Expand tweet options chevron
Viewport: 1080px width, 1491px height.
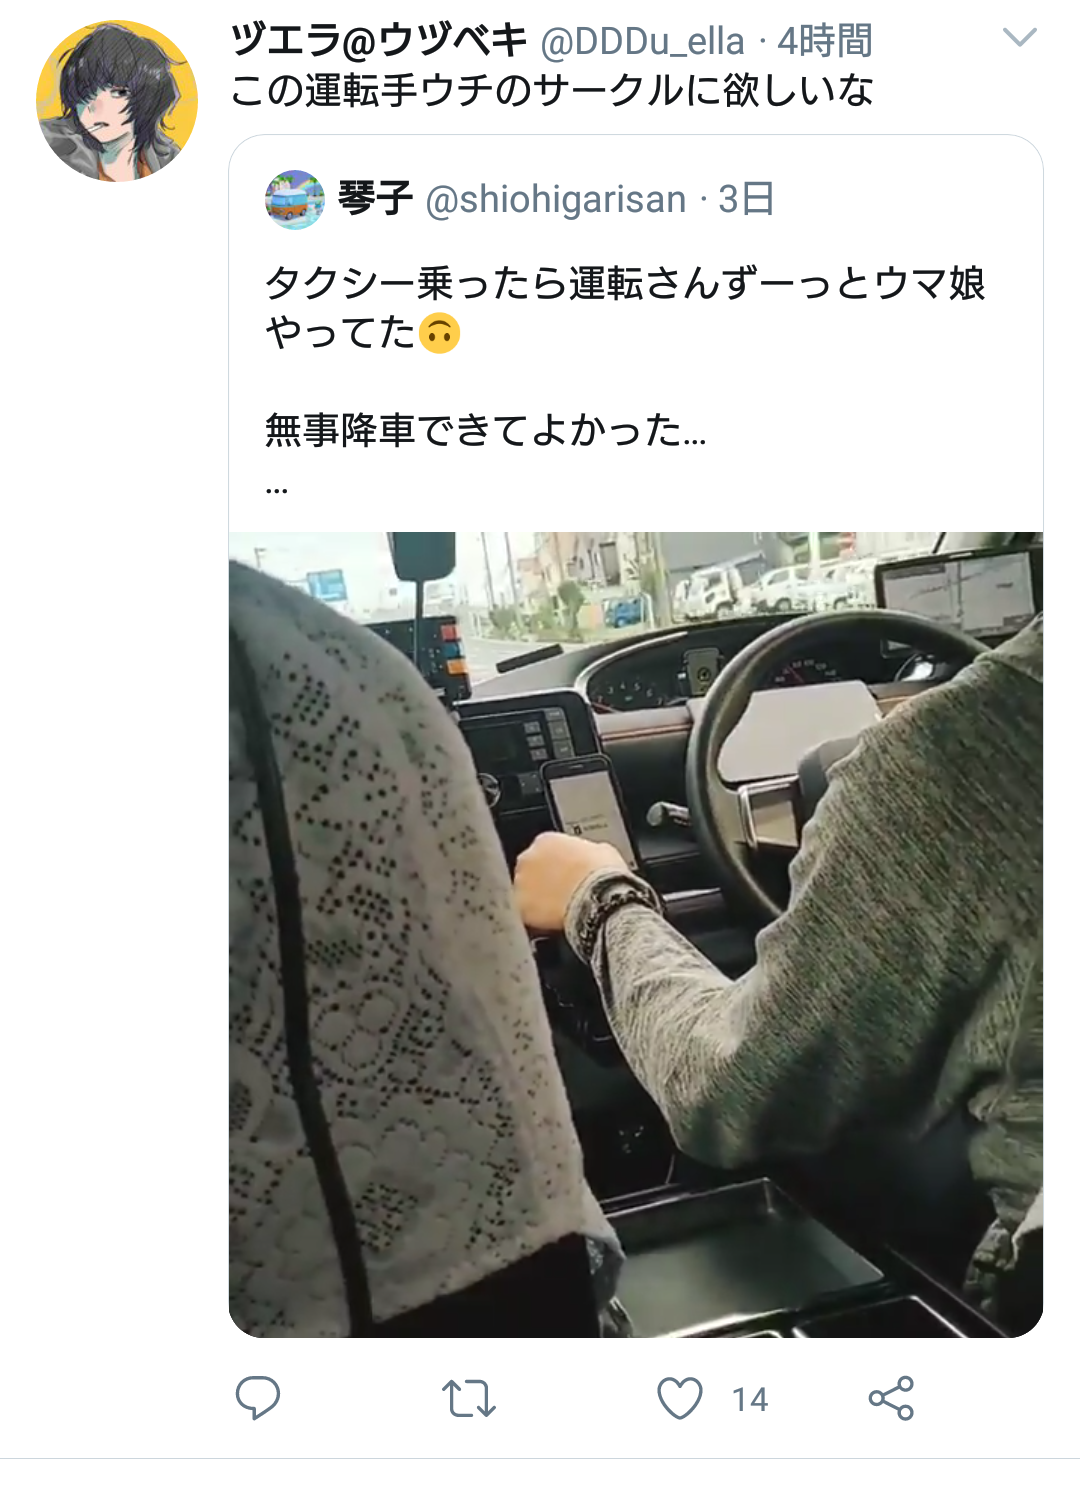click(x=1020, y=38)
